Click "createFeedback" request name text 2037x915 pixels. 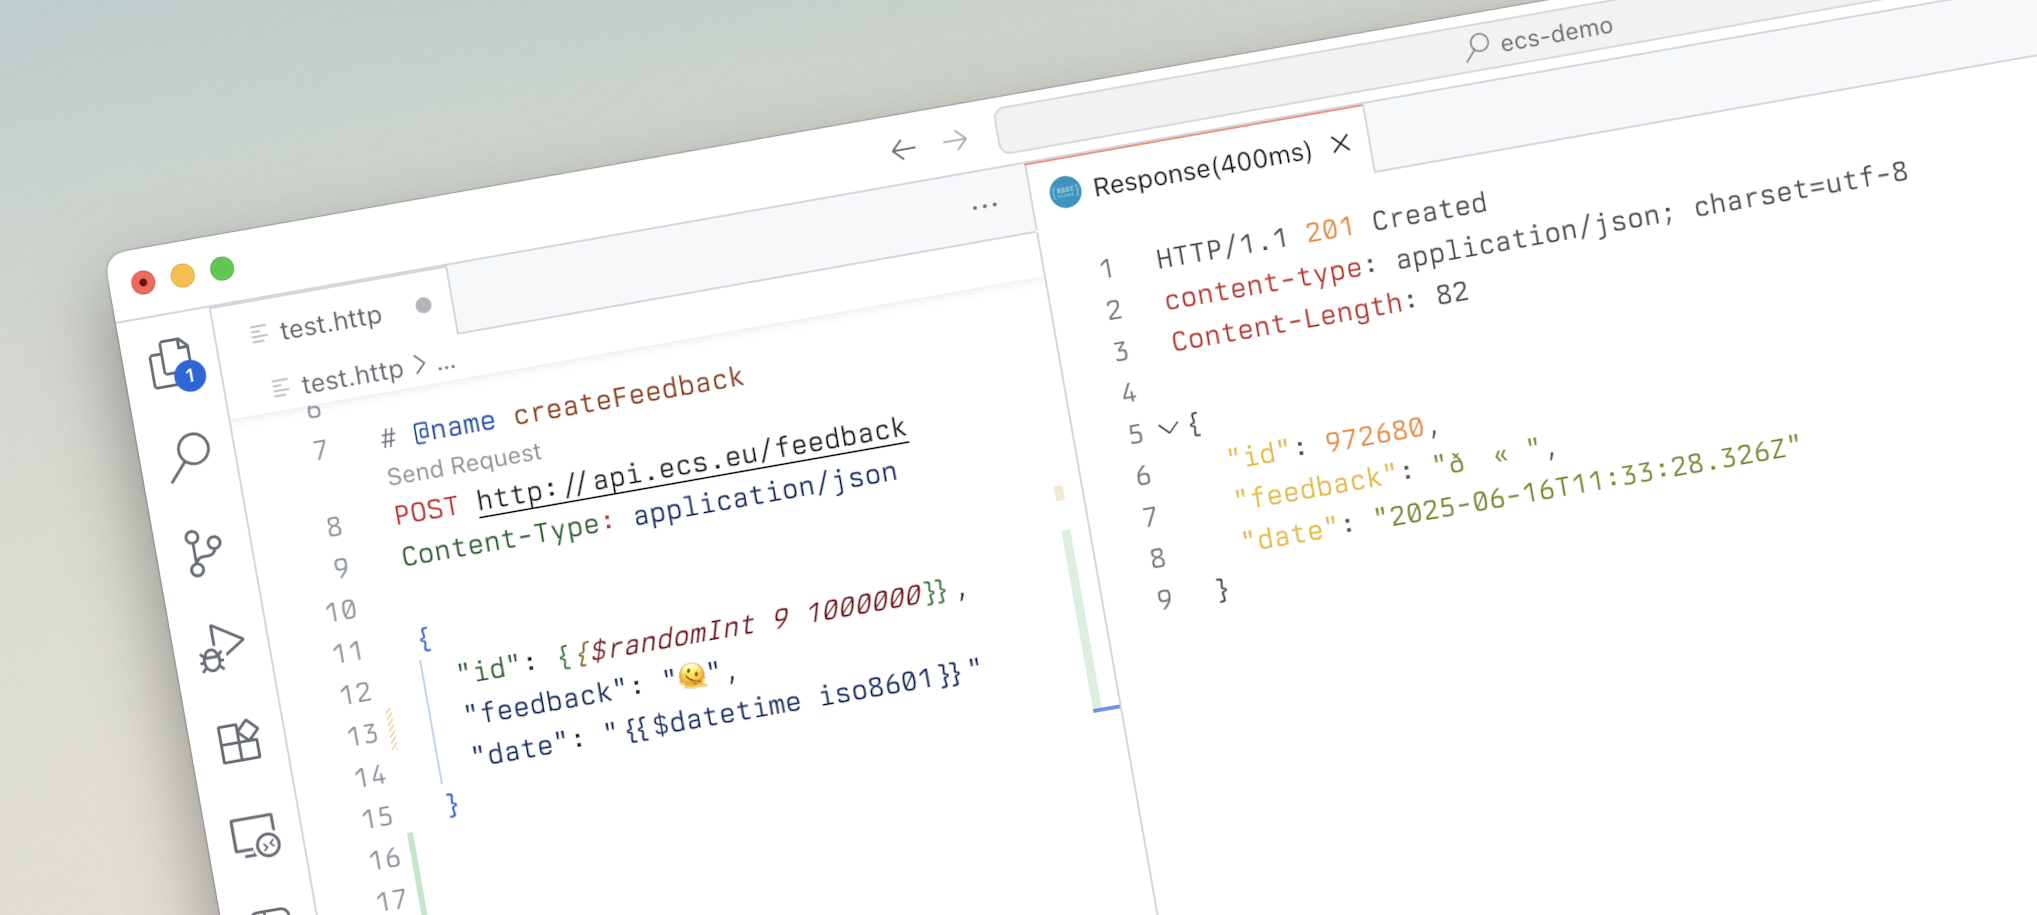tap(629, 395)
